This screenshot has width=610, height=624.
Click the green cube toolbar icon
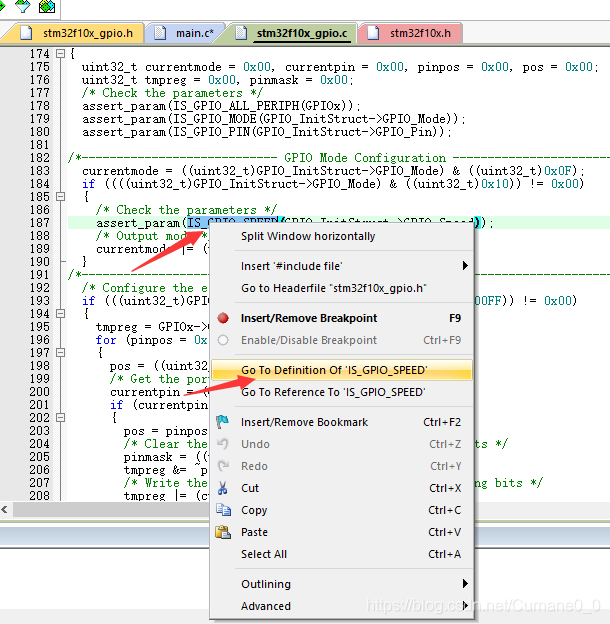coord(47,6)
